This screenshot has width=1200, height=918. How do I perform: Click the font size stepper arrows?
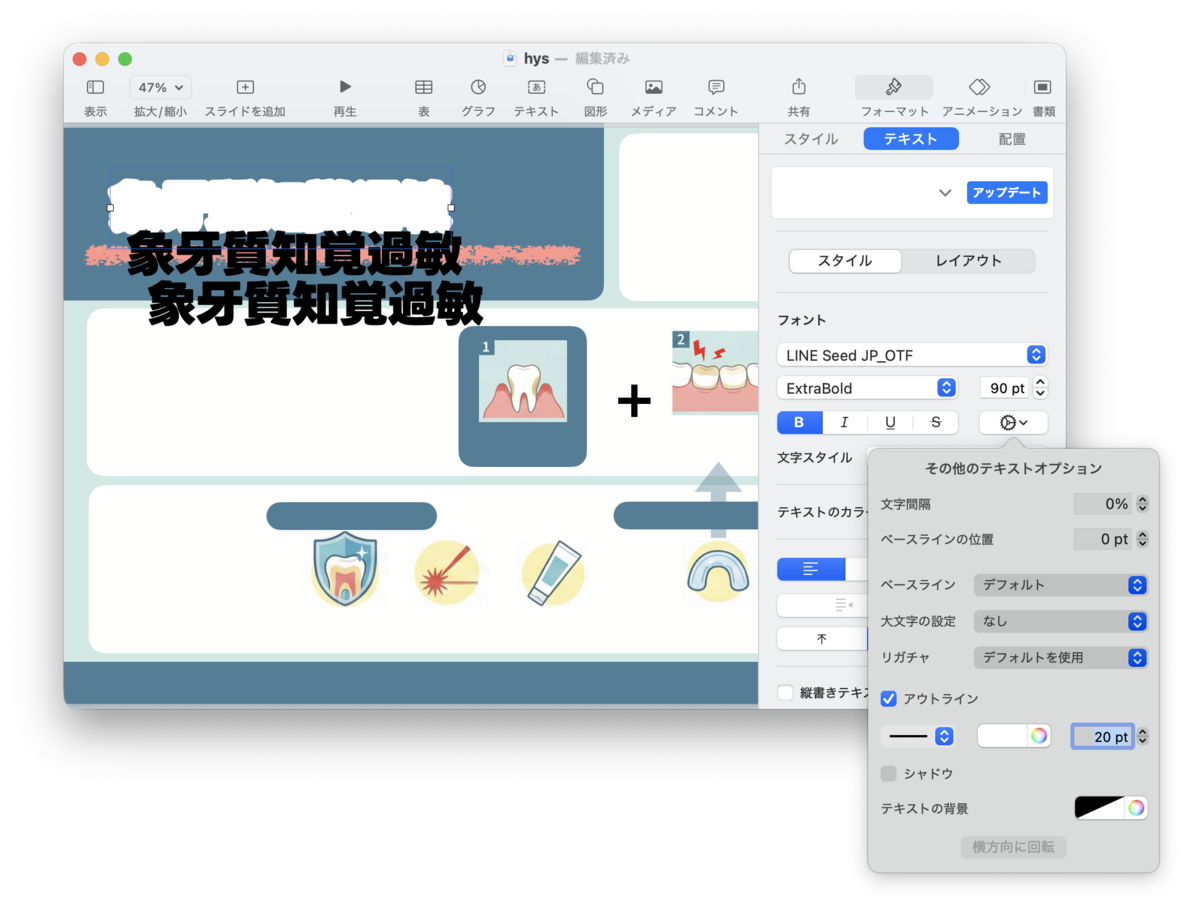pyautogui.click(x=1040, y=388)
